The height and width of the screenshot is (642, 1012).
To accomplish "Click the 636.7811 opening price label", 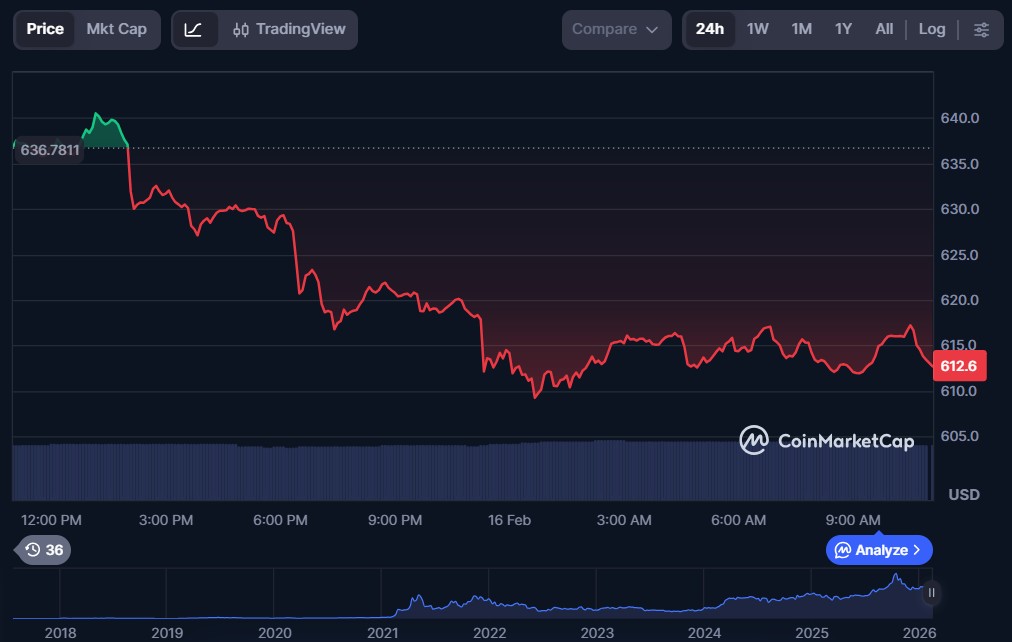I will coord(49,149).
